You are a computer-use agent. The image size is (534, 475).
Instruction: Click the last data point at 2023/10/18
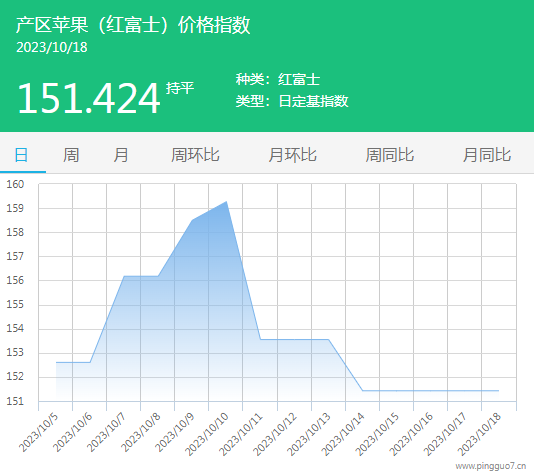click(x=499, y=391)
